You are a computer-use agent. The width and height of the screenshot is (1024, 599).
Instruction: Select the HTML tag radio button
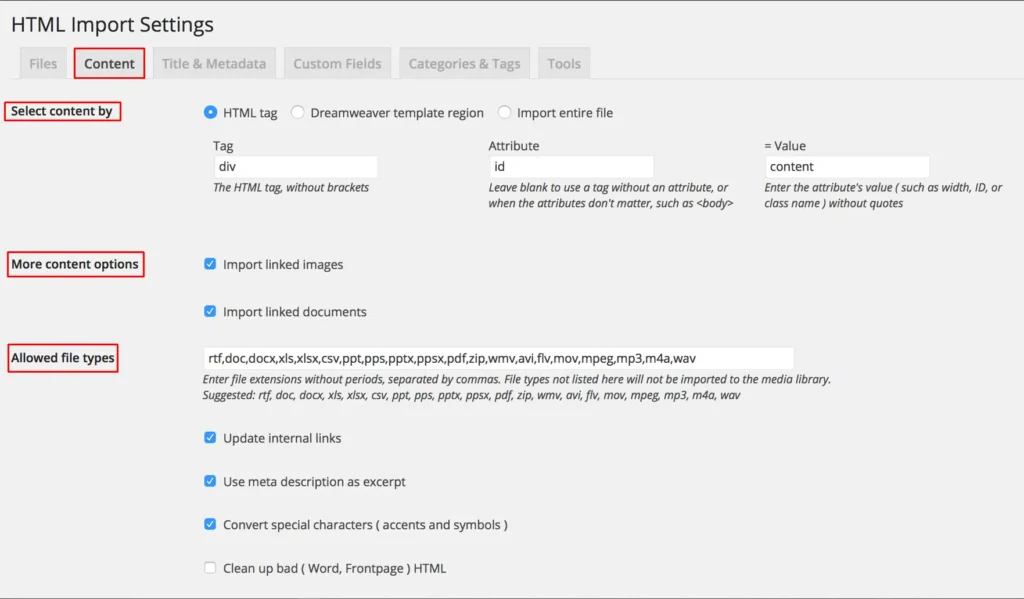pyautogui.click(x=210, y=112)
